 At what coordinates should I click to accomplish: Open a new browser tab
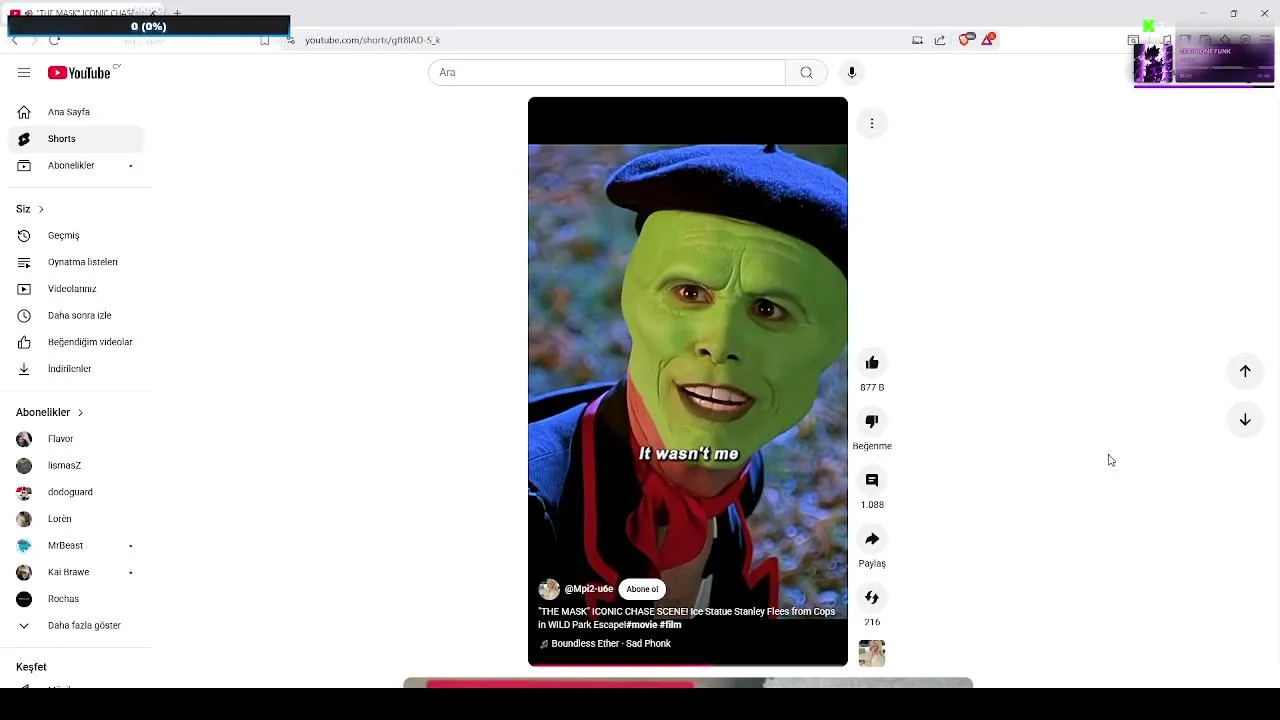point(177,12)
